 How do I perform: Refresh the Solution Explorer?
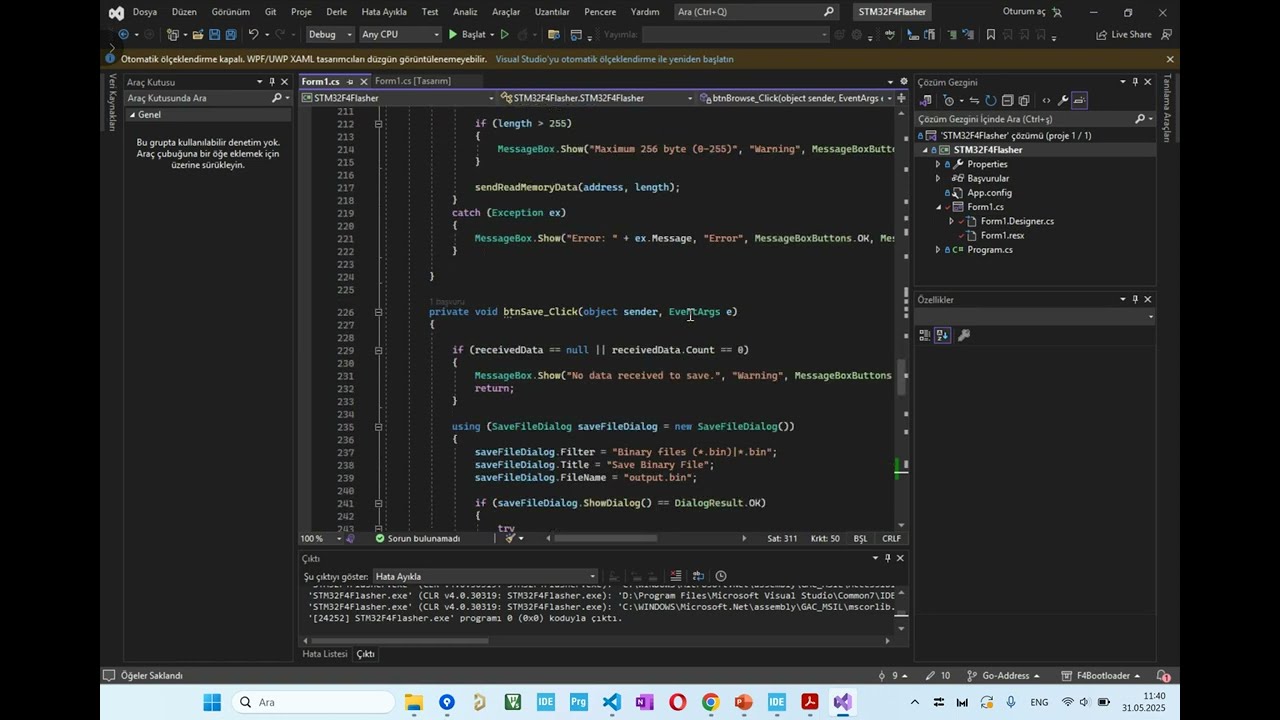pyautogui.click(x=990, y=100)
